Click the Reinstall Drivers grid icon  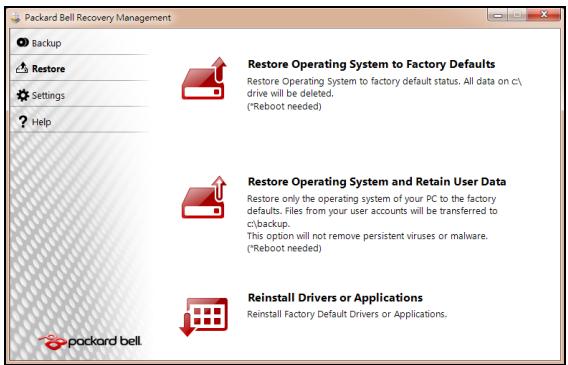(x=204, y=317)
